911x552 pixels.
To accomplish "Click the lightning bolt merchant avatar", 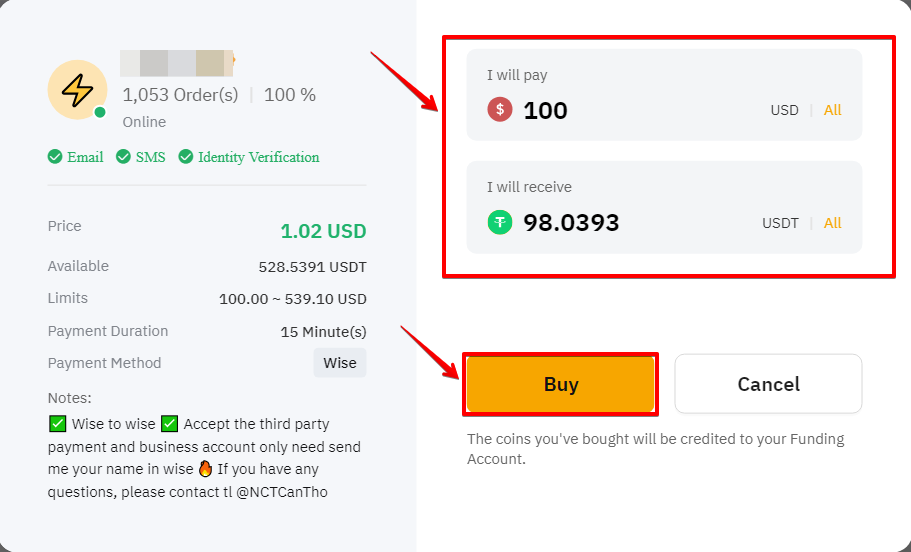I will (x=77, y=89).
